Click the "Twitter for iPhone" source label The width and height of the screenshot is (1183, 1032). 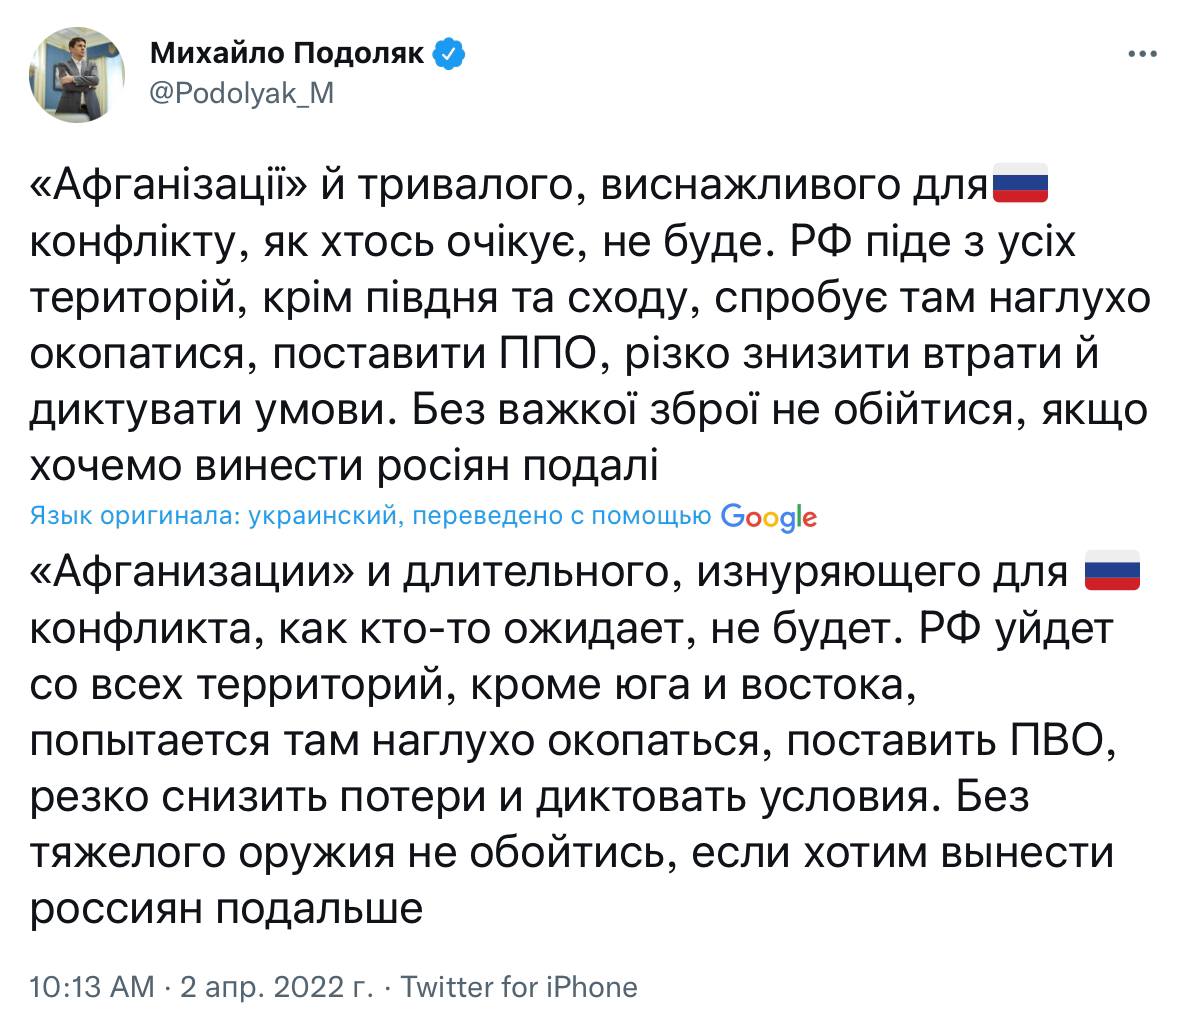point(519,987)
